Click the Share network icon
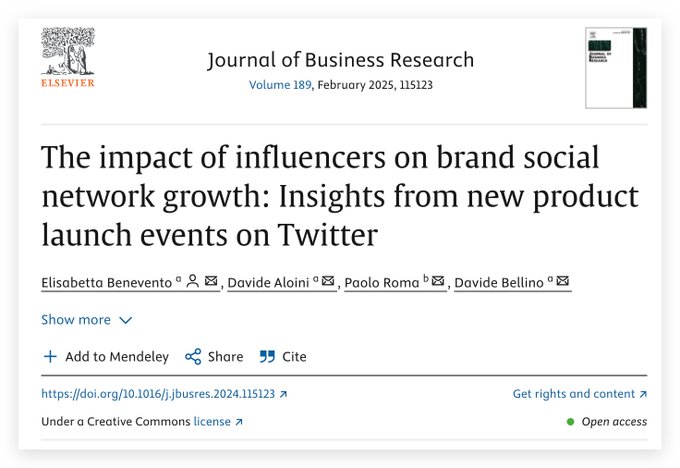This screenshot has width=680, height=468. coord(193,357)
